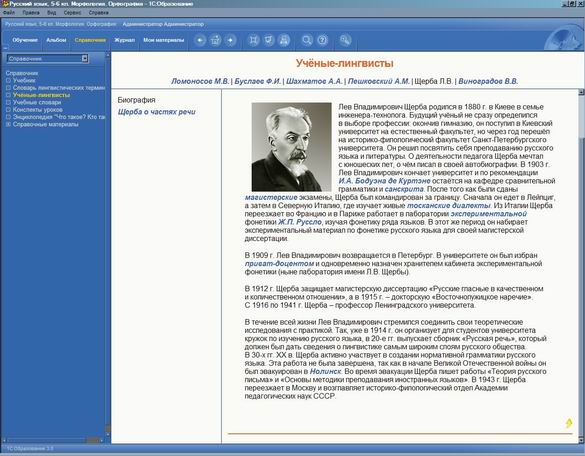Open the Сервис menu

pos(72,12)
